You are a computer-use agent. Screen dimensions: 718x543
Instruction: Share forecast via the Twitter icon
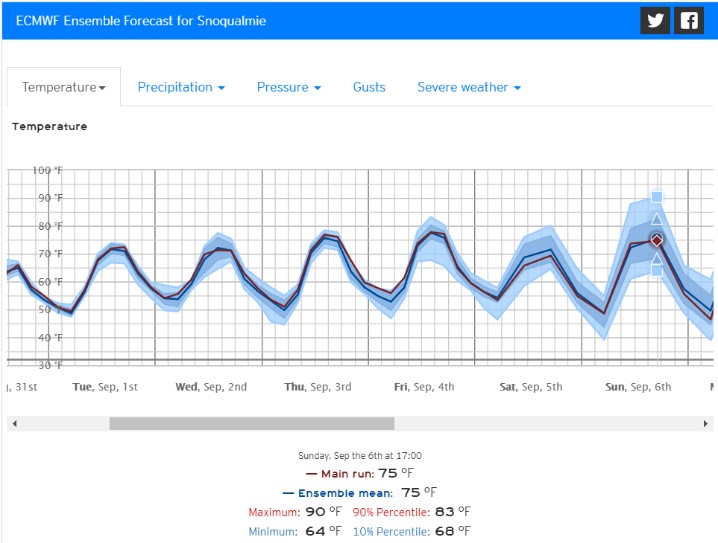pyautogui.click(x=655, y=21)
